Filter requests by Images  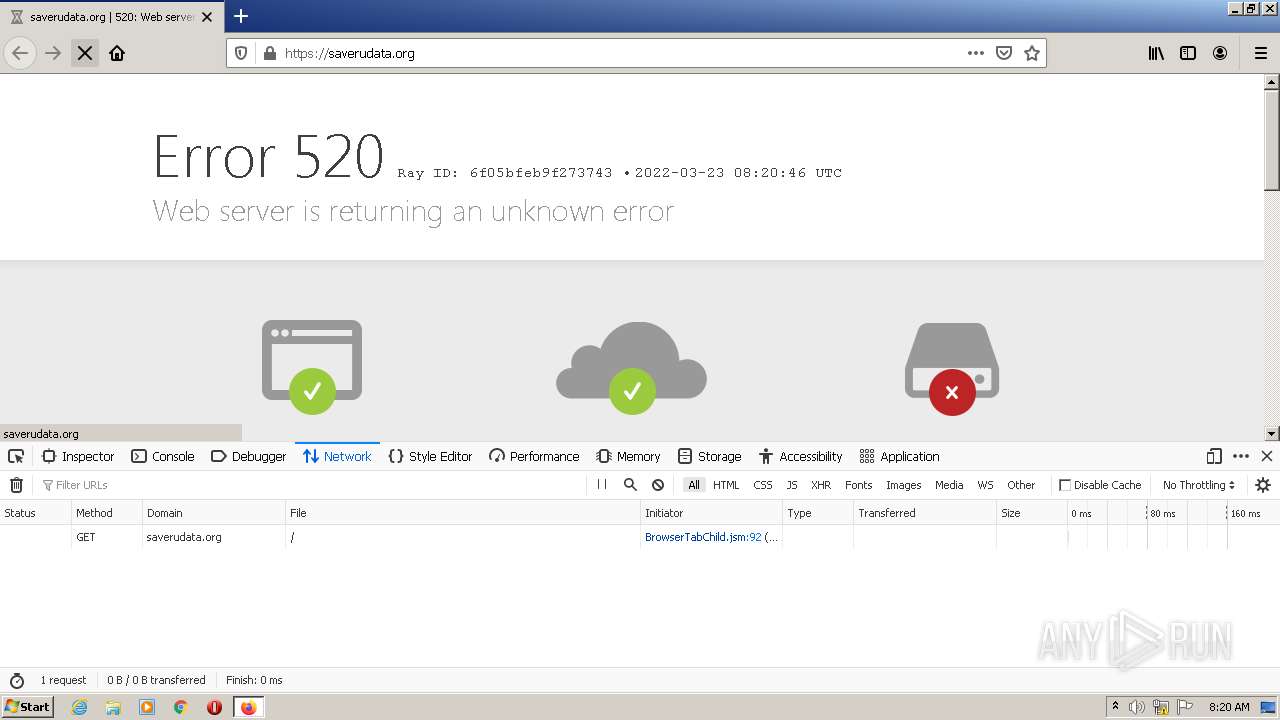click(x=904, y=485)
